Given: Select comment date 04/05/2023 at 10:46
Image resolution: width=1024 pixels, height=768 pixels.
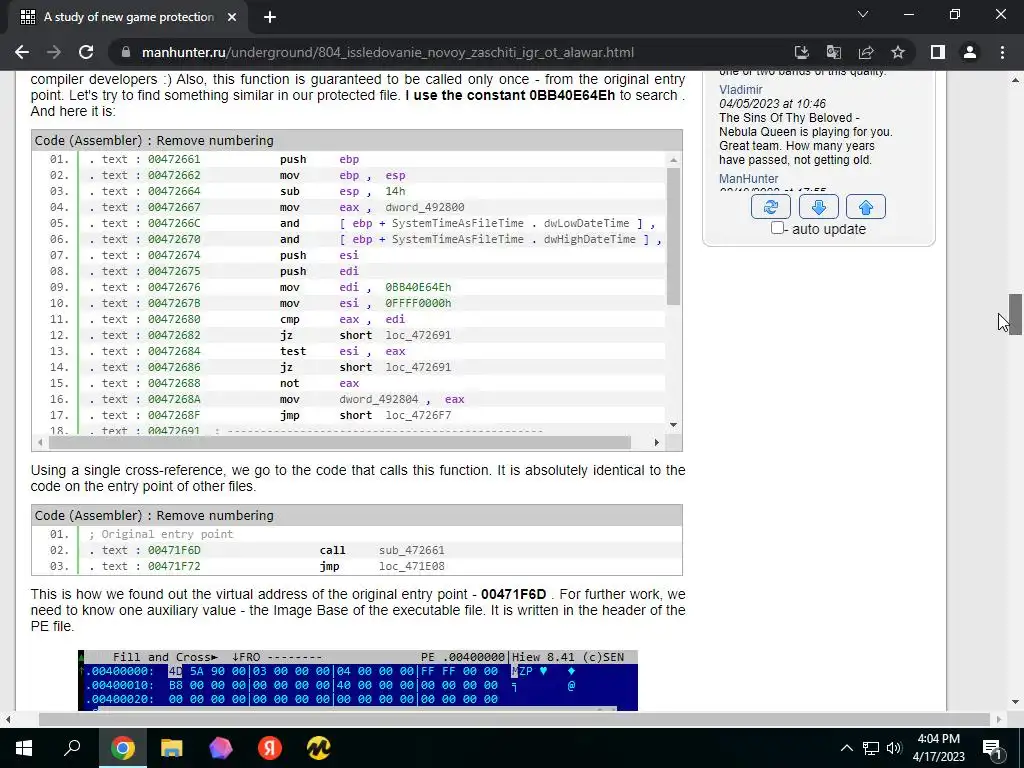Looking at the screenshot, I should pos(772,103).
